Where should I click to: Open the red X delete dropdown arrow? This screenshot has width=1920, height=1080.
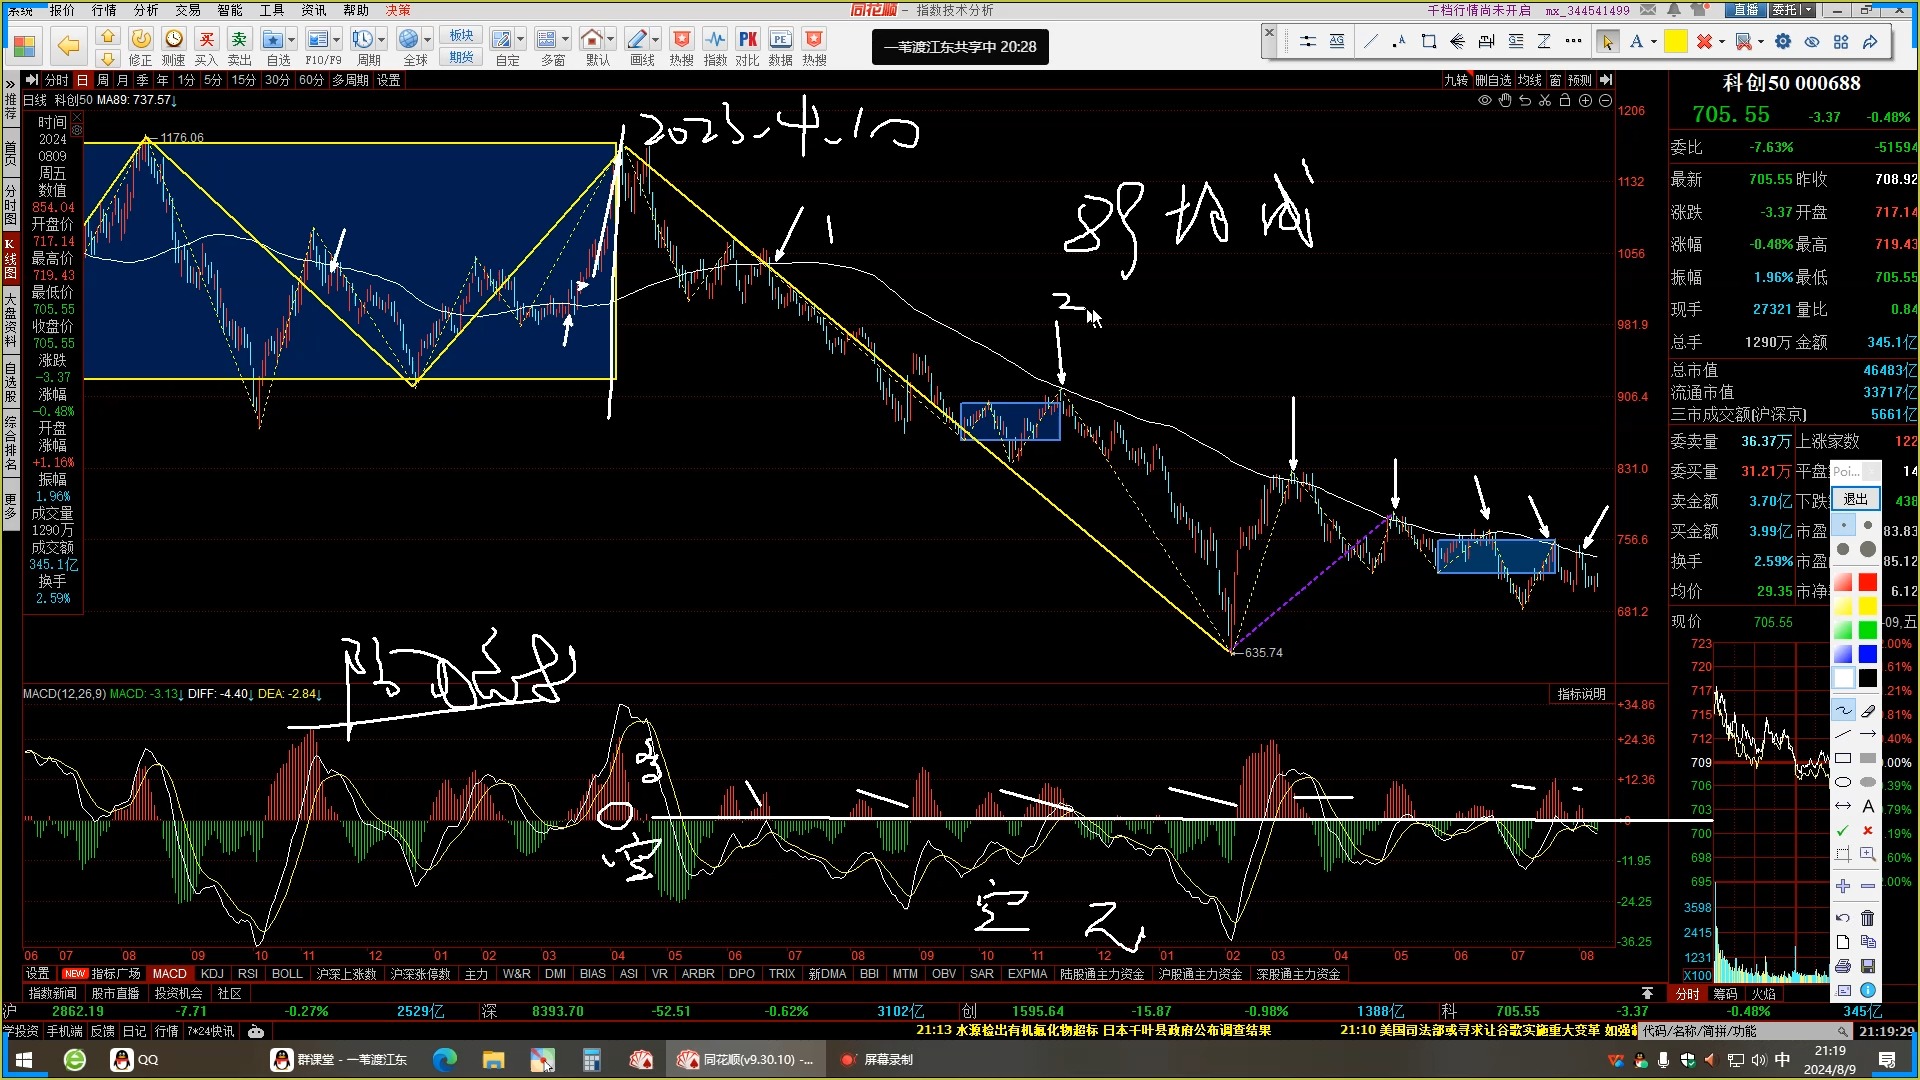pos(1722,41)
